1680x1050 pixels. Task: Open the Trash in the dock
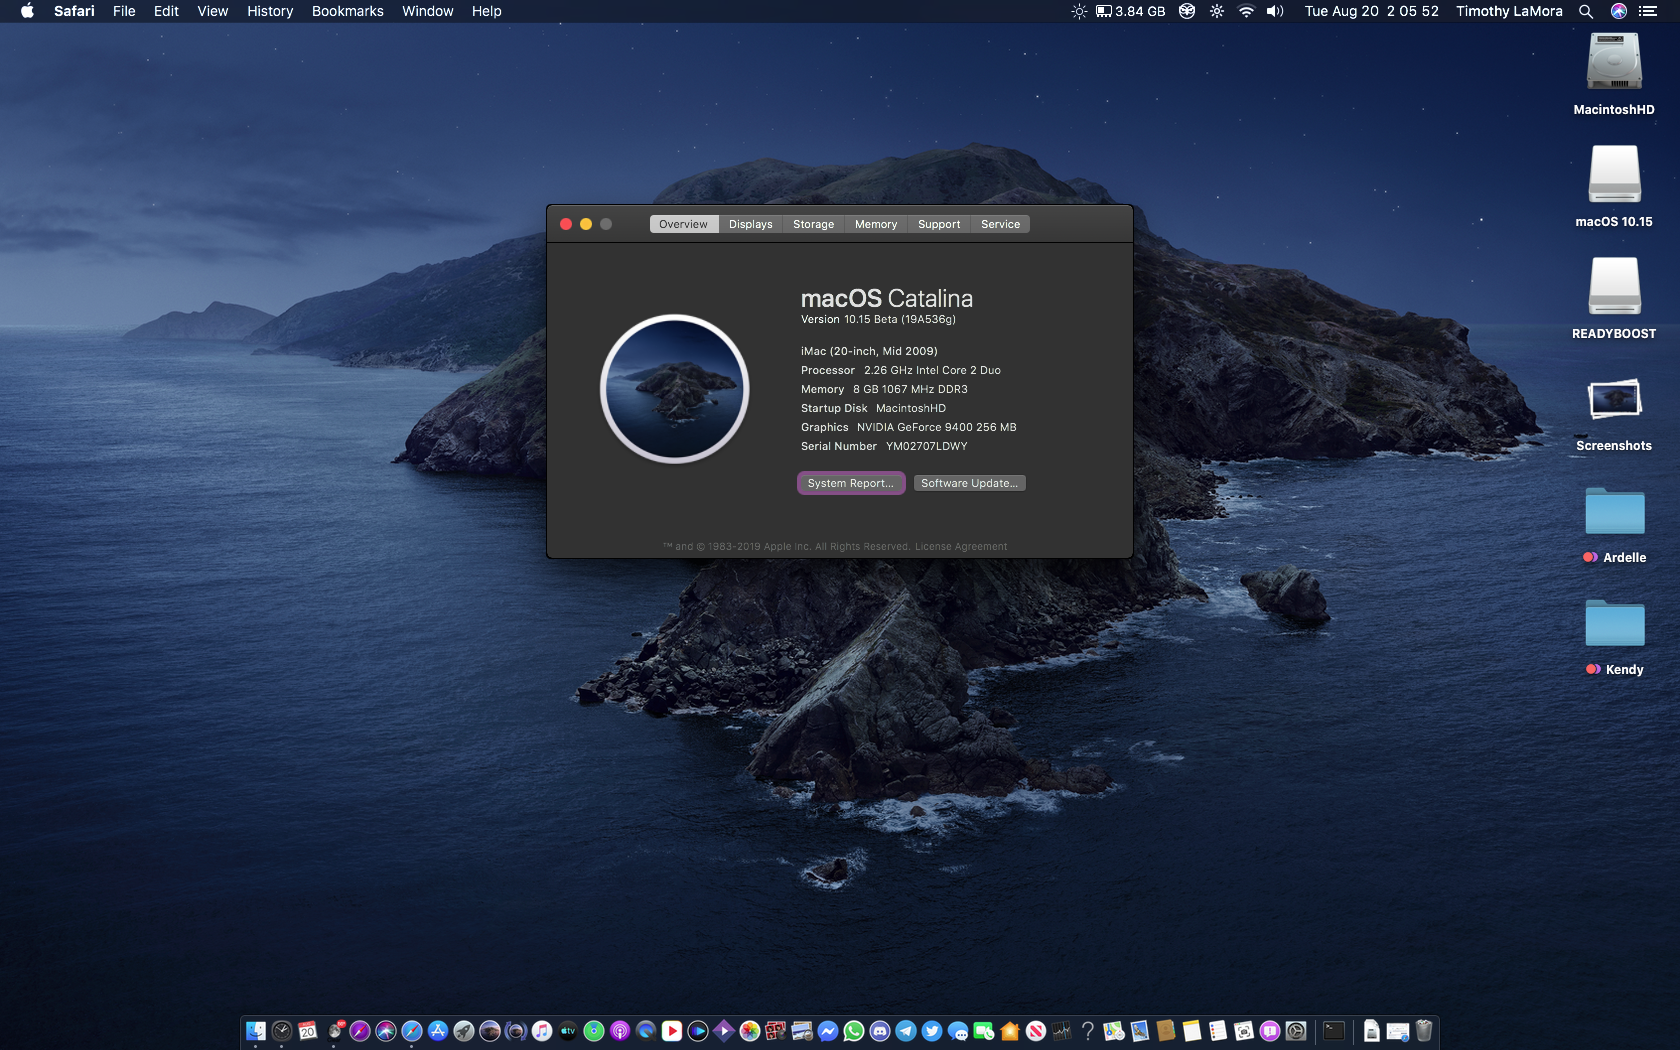[x=1424, y=1031]
